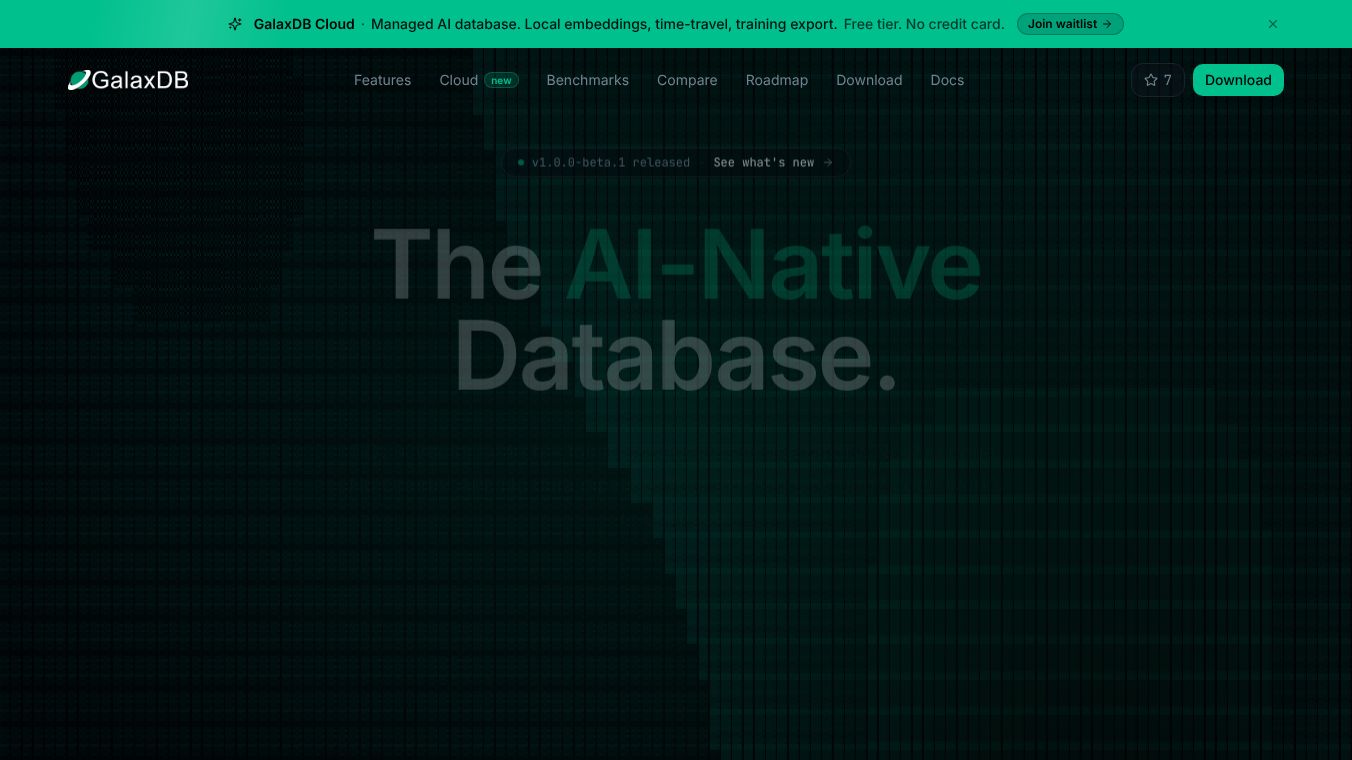Click the GalaxDB planet logo icon
The height and width of the screenshot is (760, 1352).
(79, 80)
